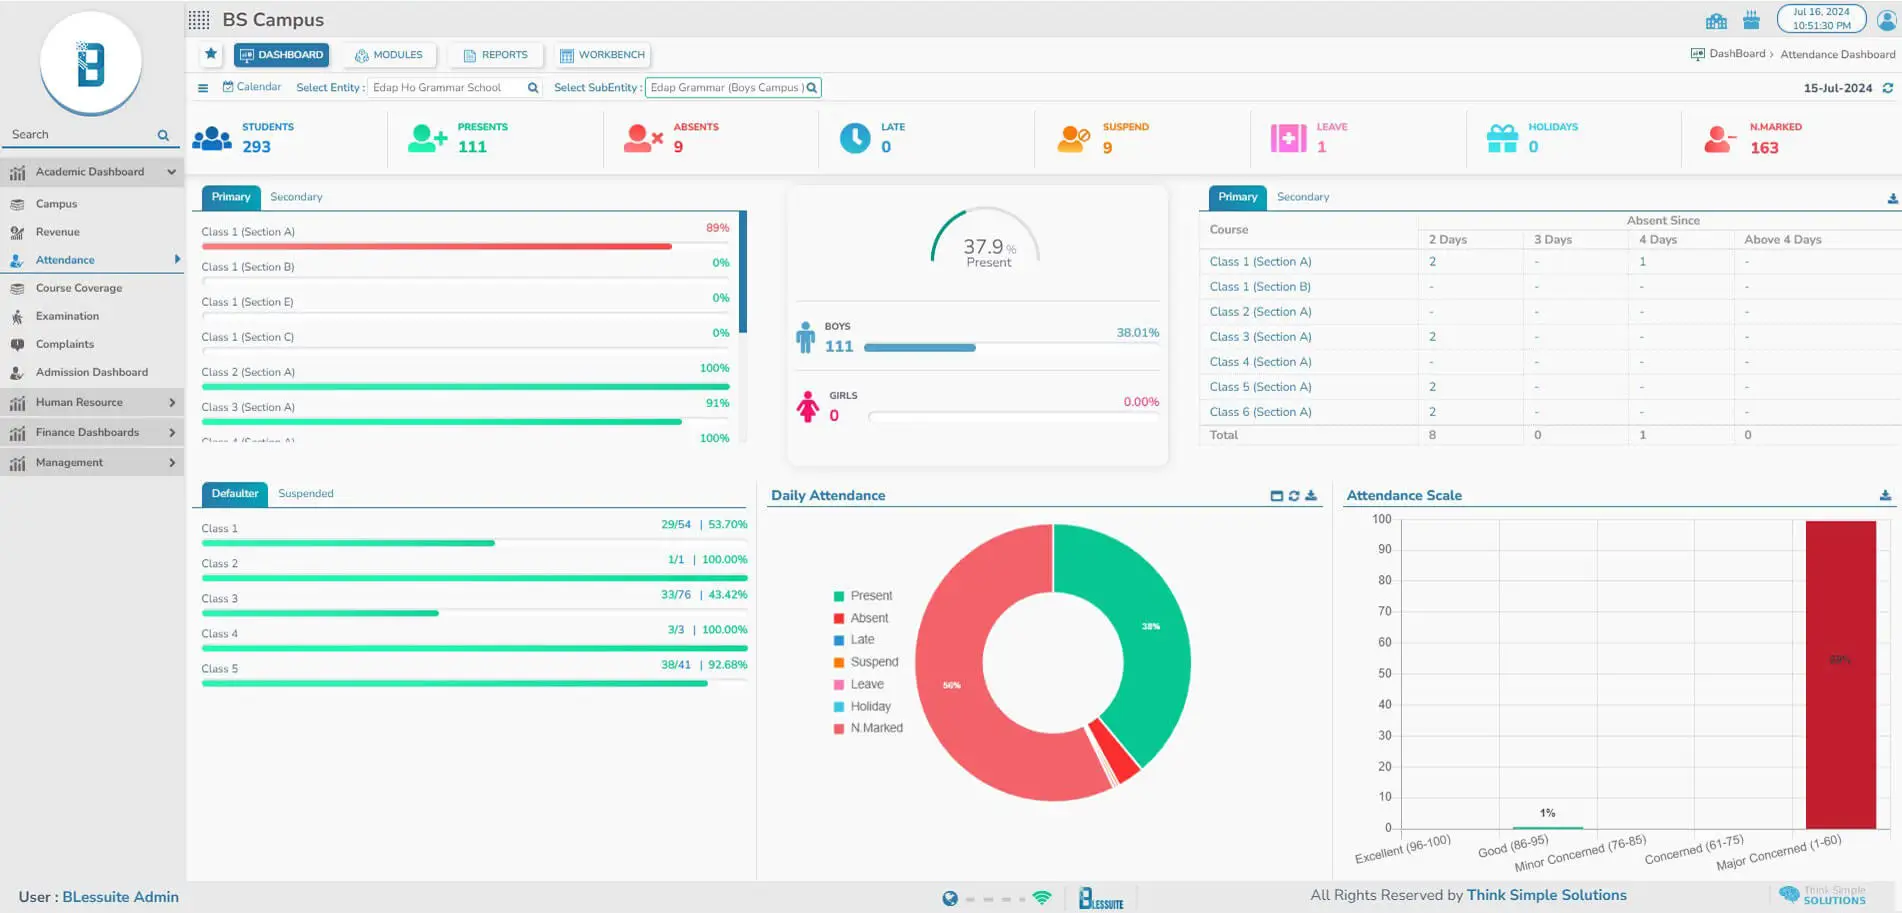Expand the Human Resource sidebar menu
The height and width of the screenshot is (913, 1902).
pos(92,403)
